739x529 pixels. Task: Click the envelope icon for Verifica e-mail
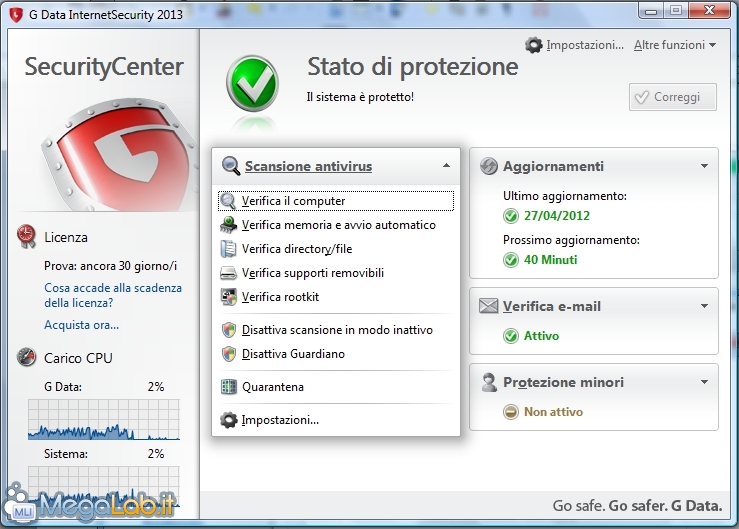pos(488,306)
